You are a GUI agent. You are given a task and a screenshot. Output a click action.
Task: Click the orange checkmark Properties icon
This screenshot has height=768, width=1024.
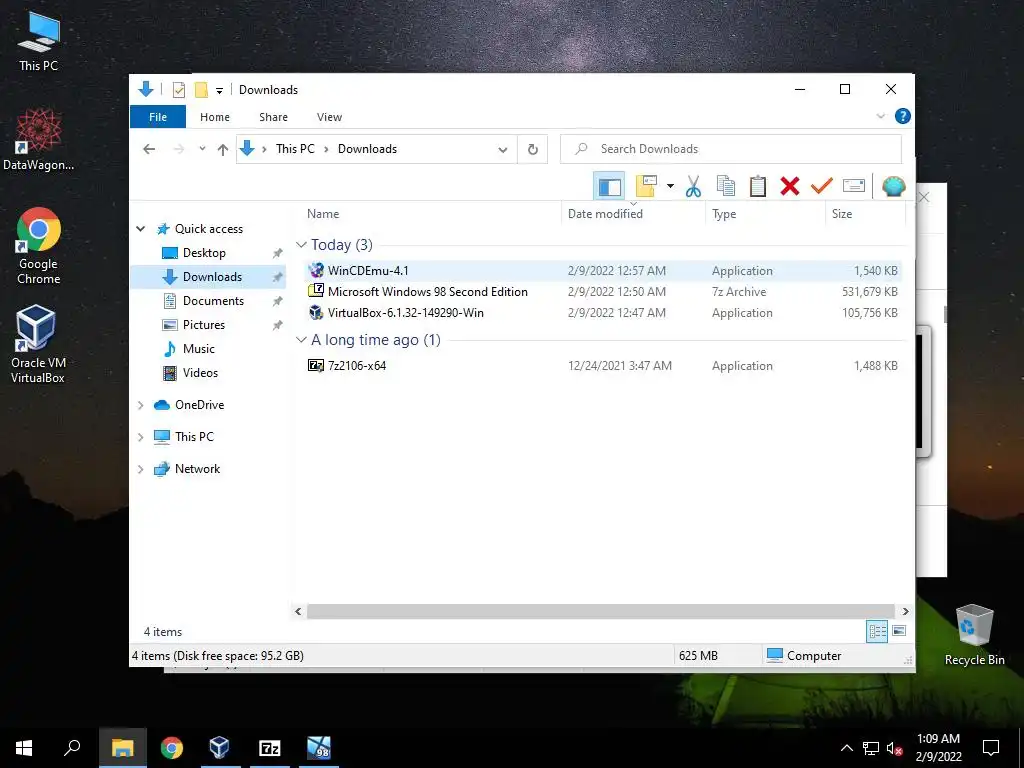[x=822, y=187]
